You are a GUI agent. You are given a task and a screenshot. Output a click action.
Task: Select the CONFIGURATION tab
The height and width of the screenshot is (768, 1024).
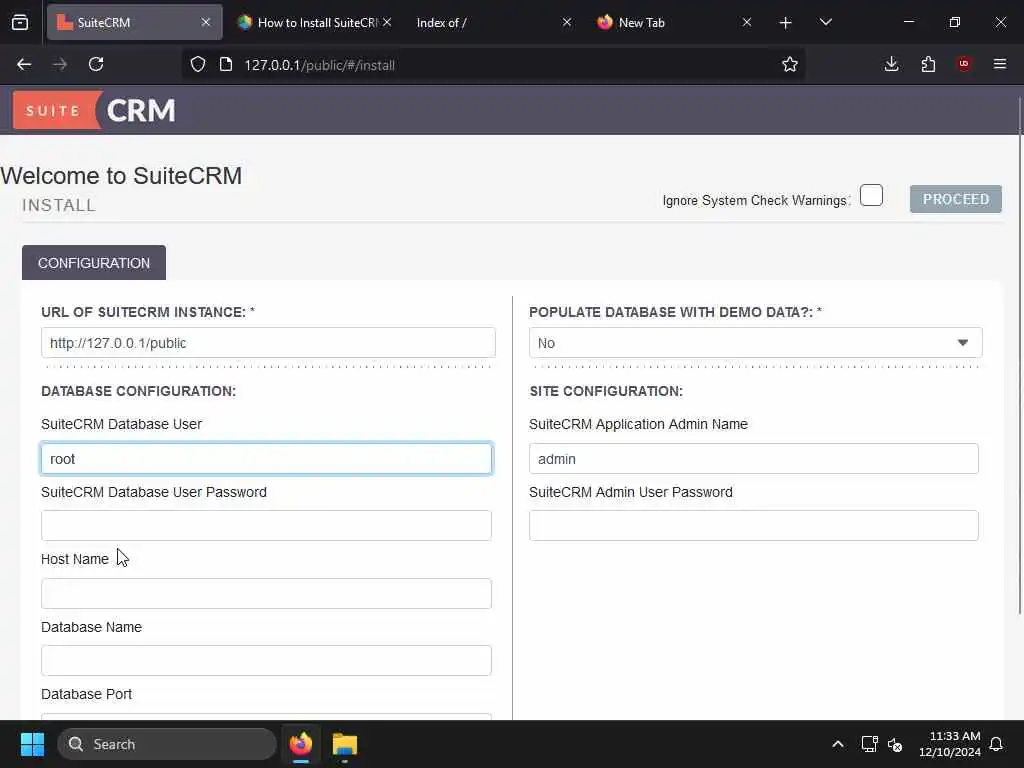point(94,263)
